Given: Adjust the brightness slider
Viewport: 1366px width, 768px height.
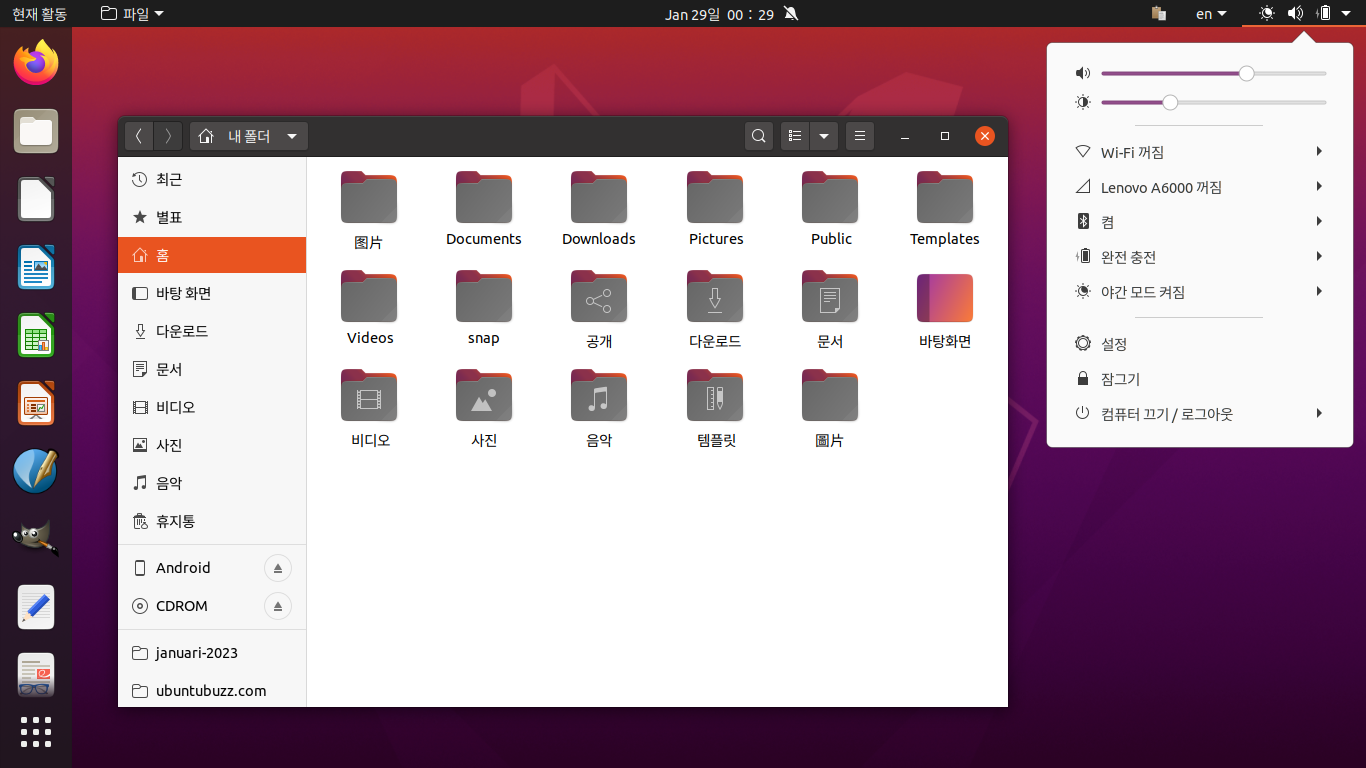Looking at the screenshot, I should pyautogui.click(x=1213, y=102).
